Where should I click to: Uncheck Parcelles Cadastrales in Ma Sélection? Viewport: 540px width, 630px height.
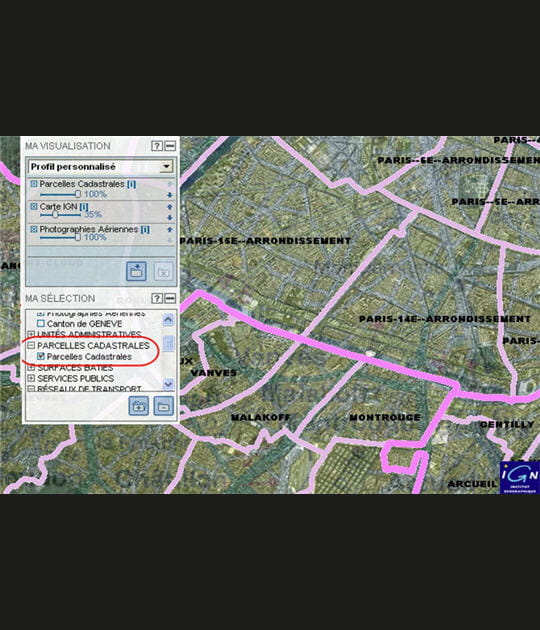point(41,356)
